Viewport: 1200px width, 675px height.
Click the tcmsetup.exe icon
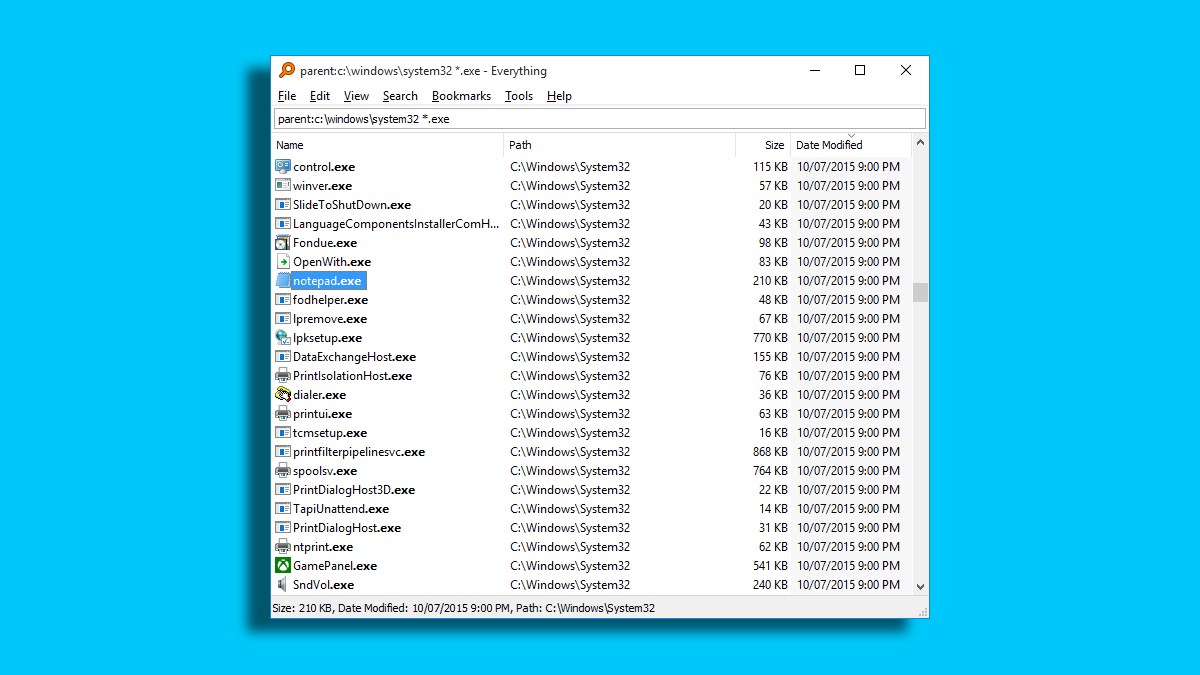pos(283,433)
